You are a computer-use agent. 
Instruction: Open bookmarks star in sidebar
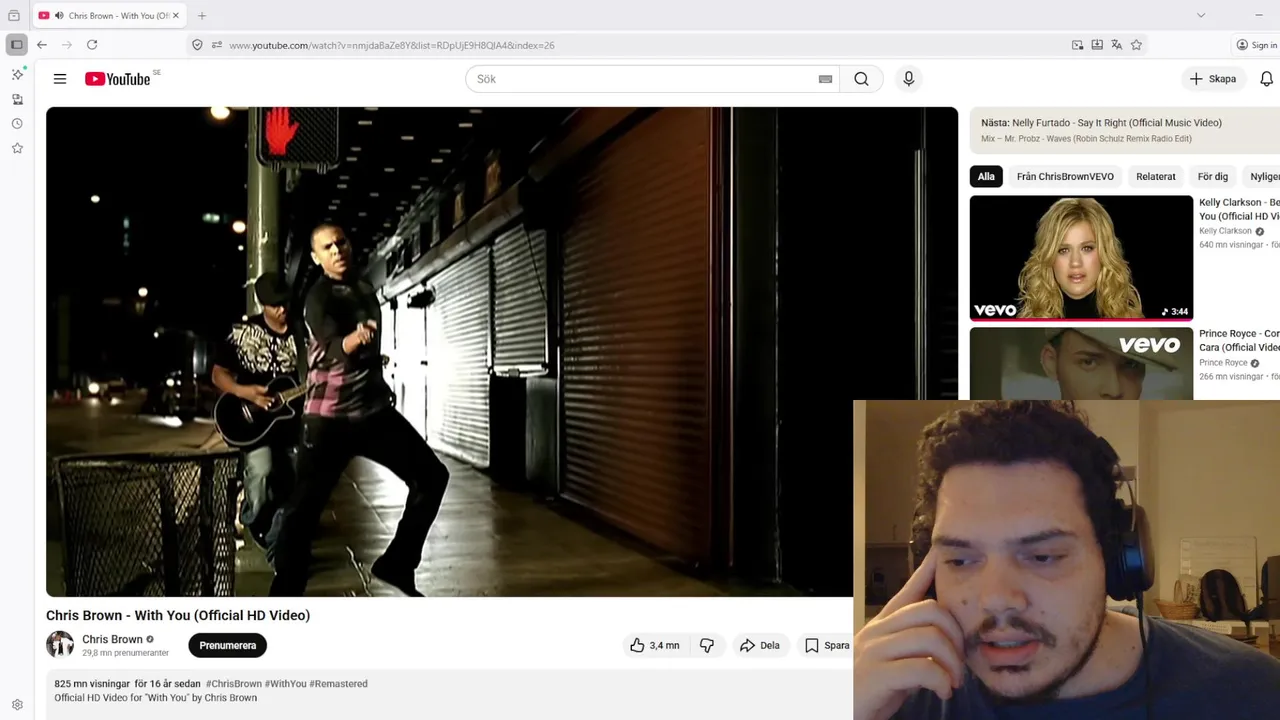pos(17,148)
